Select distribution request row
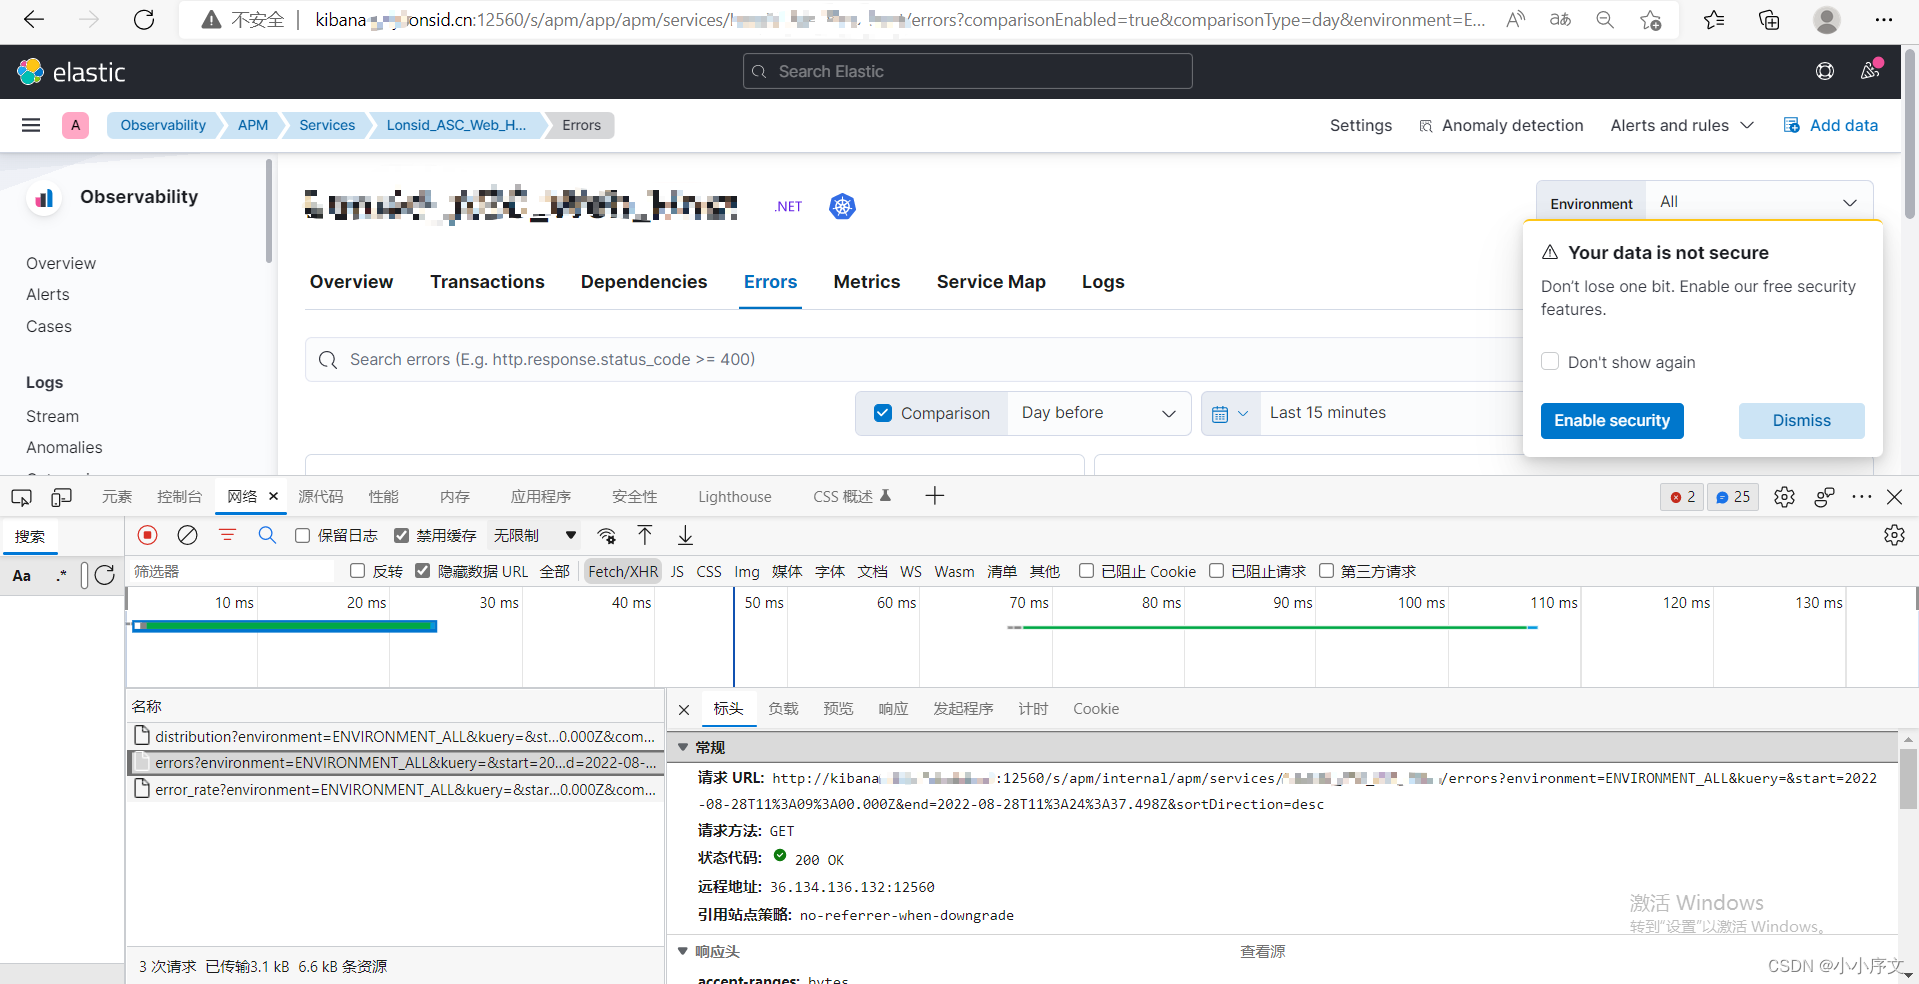Viewport: 1919px width, 984px height. (396, 737)
